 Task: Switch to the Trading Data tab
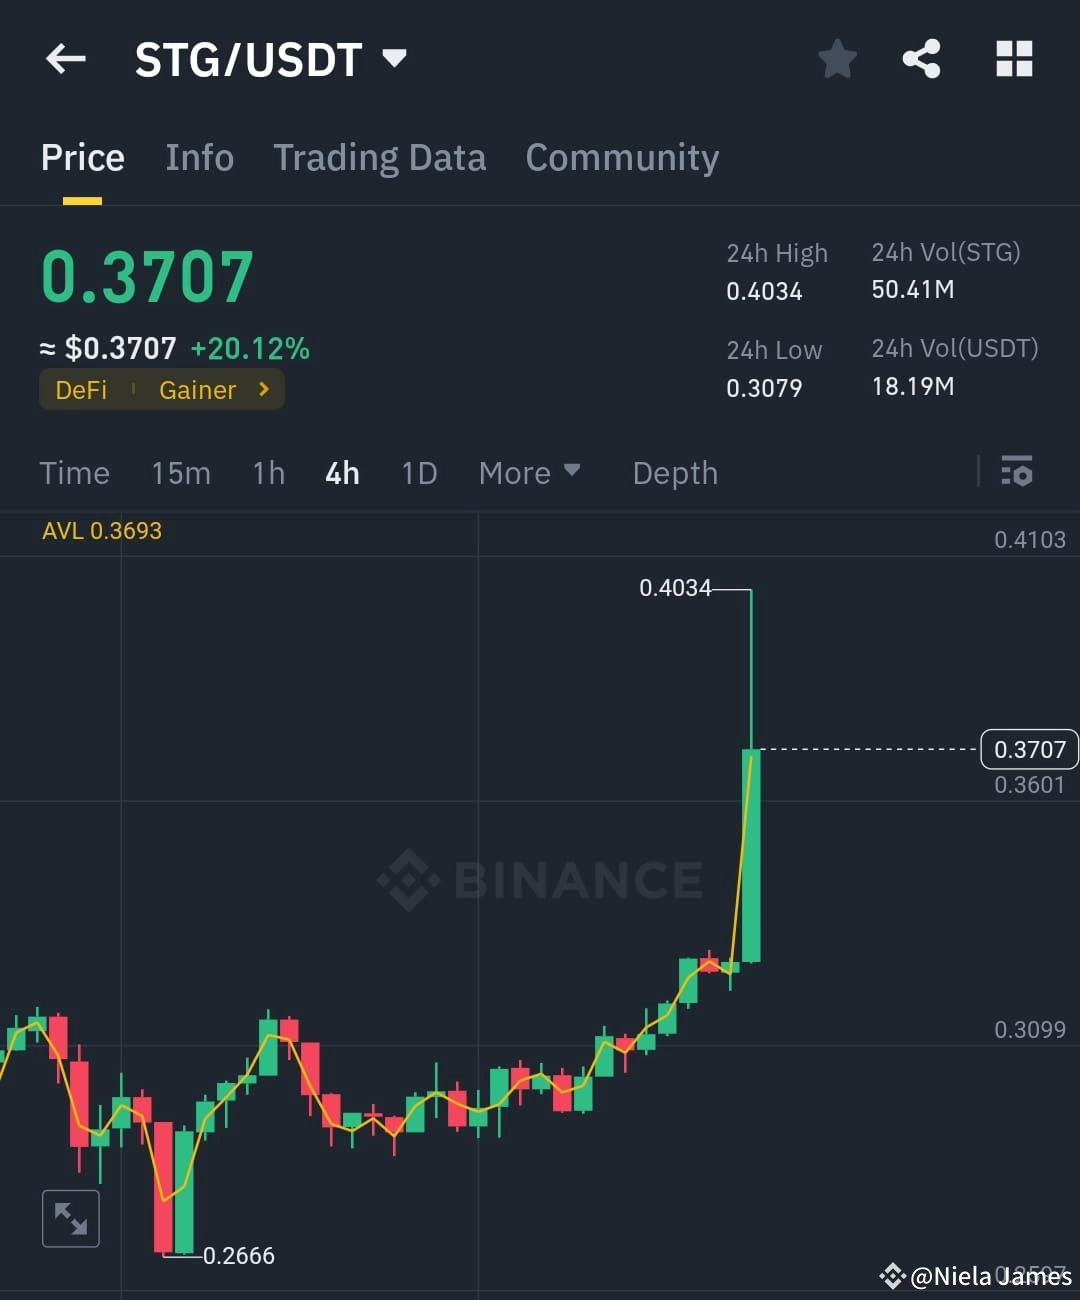click(x=380, y=157)
